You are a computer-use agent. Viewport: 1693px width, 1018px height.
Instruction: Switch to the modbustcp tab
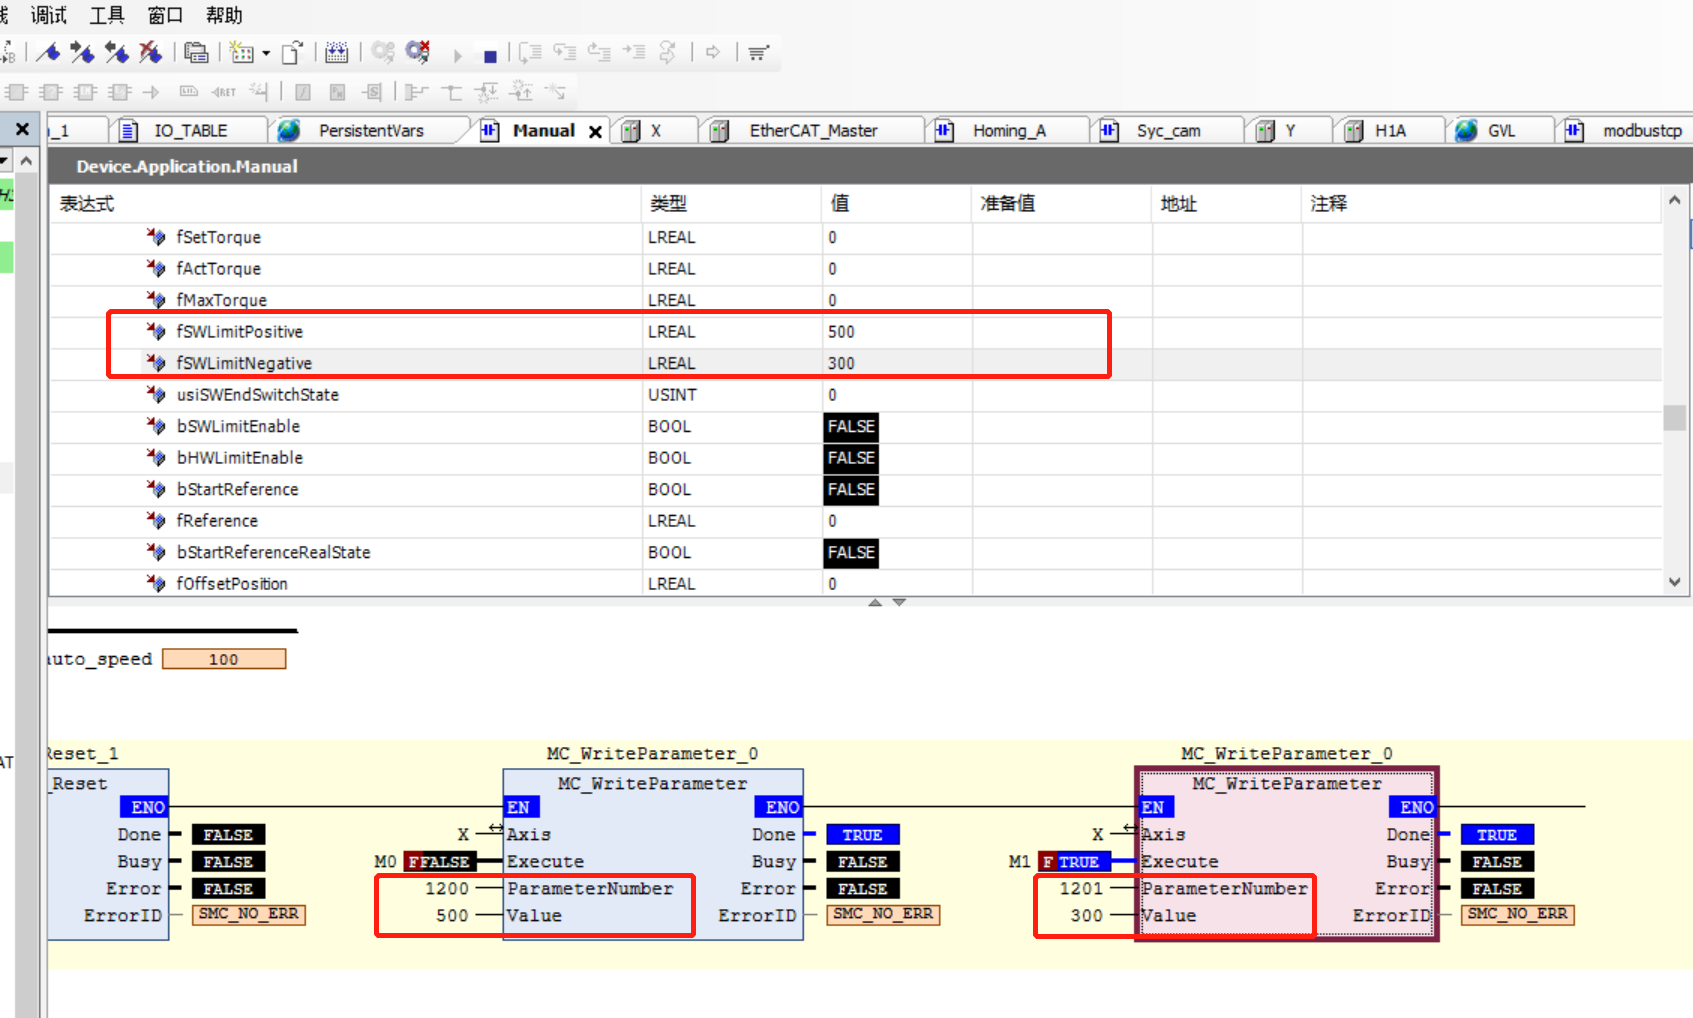[1642, 131]
